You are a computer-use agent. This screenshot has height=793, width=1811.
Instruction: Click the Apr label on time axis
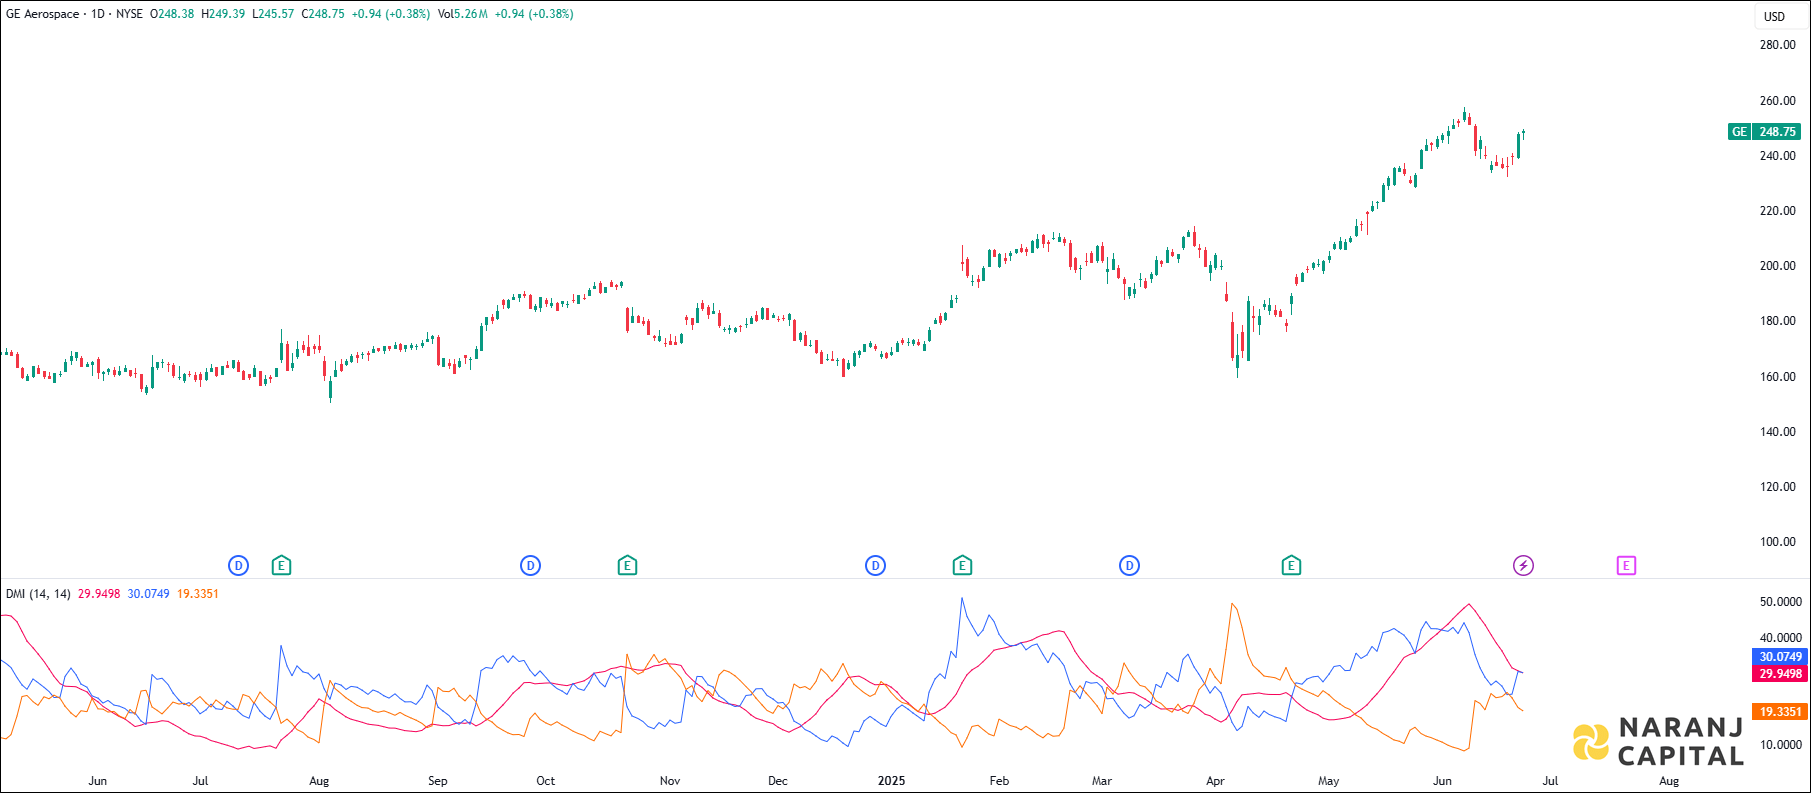1215,781
